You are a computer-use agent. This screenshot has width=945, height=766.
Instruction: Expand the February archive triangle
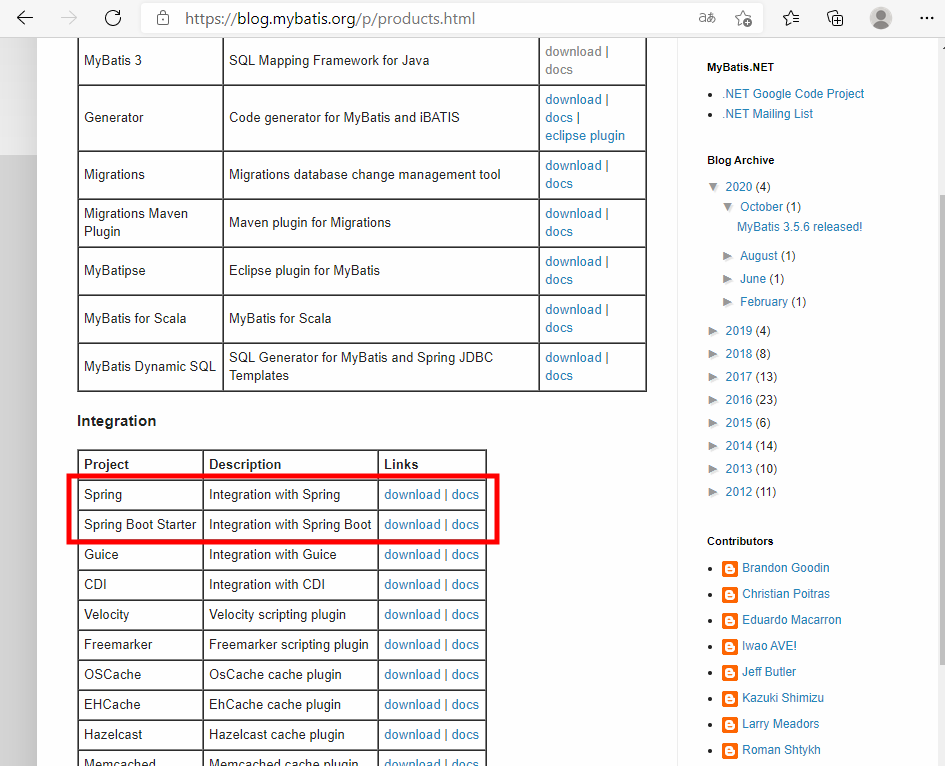[x=728, y=302]
